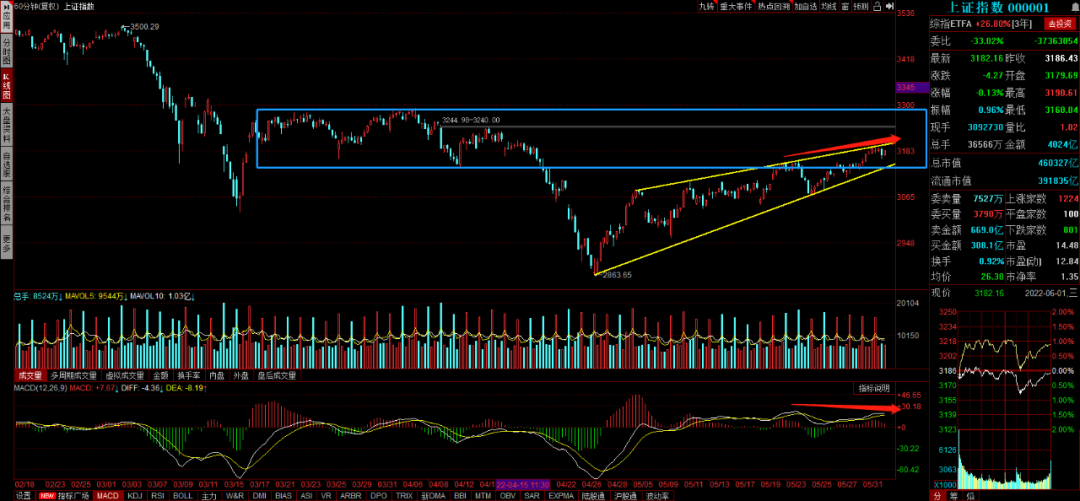The height and width of the screenshot is (501, 1080).
Task: Select the MACD indicator tab
Action: pyautogui.click(x=107, y=495)
